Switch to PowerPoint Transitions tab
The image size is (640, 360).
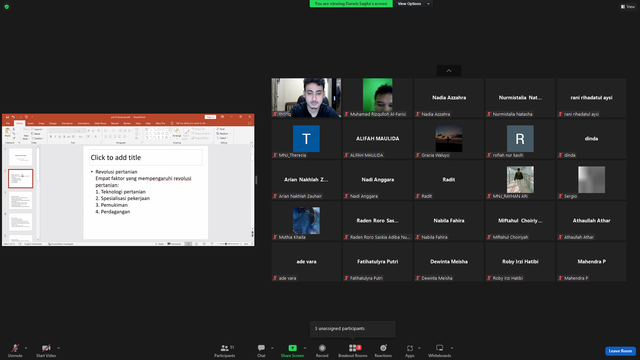point(67,123)
